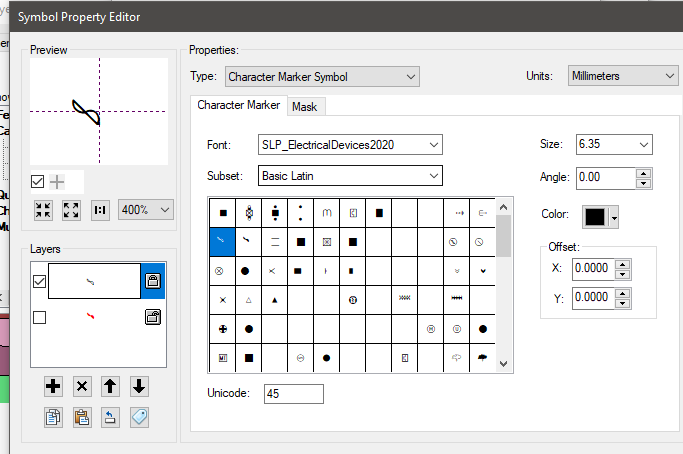Viewport: 683px width, 454px height.
Task: Increase Offset Y with up arrow
Action: (x=623, y=294)
